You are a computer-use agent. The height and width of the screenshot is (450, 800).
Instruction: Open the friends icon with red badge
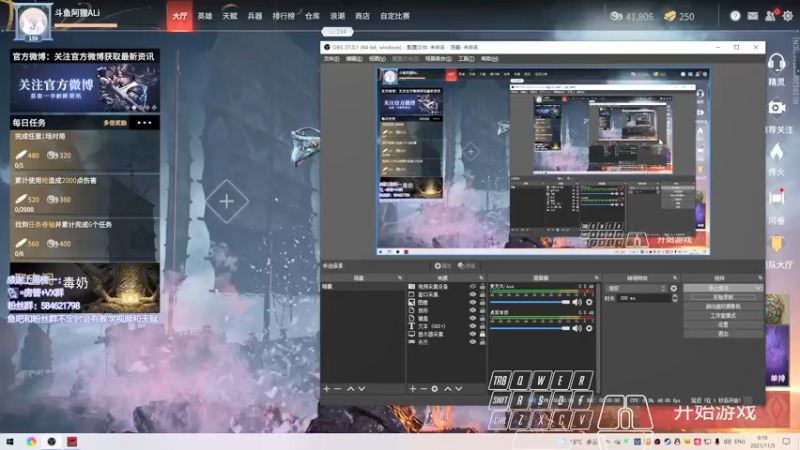770,16
